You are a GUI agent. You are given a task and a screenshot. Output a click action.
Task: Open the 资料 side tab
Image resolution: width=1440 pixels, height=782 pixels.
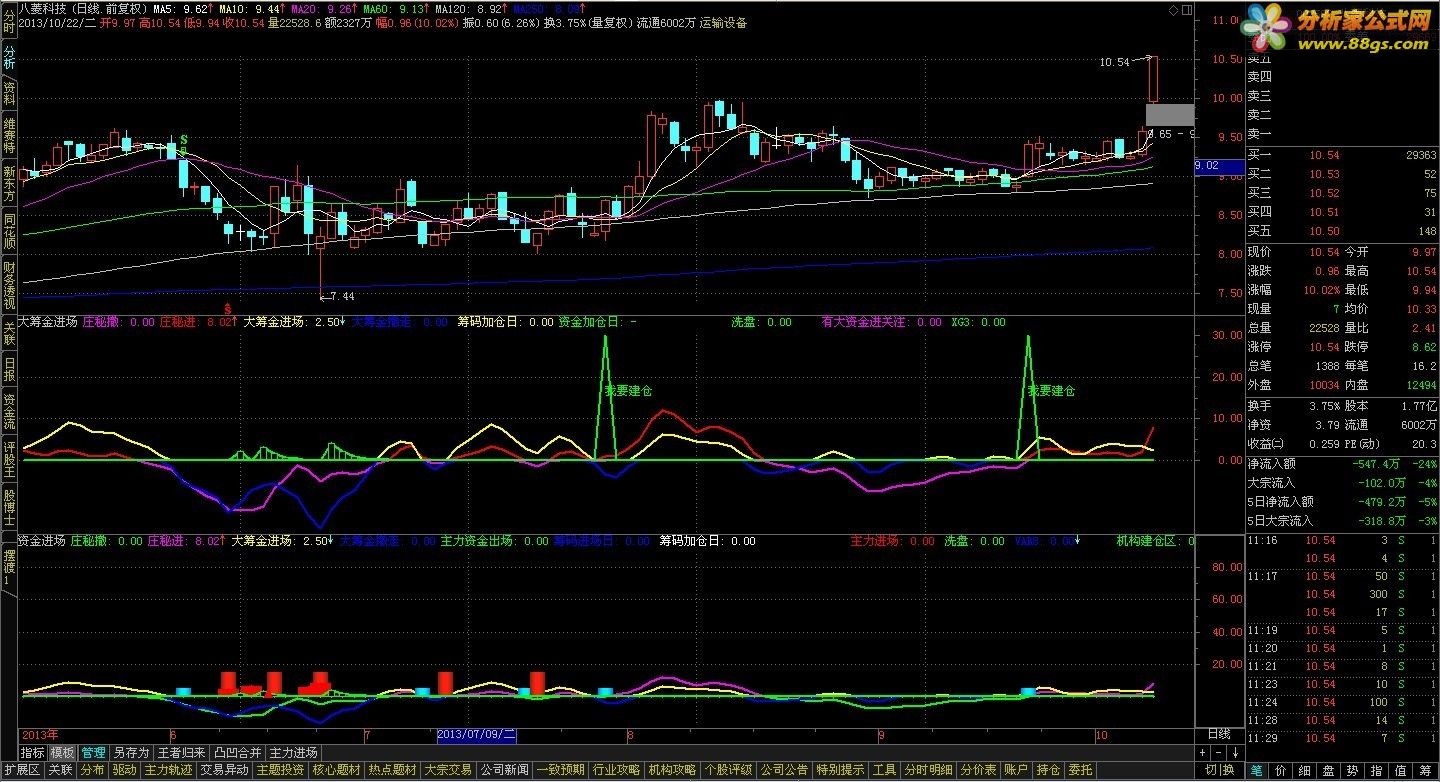coord(9,92)
